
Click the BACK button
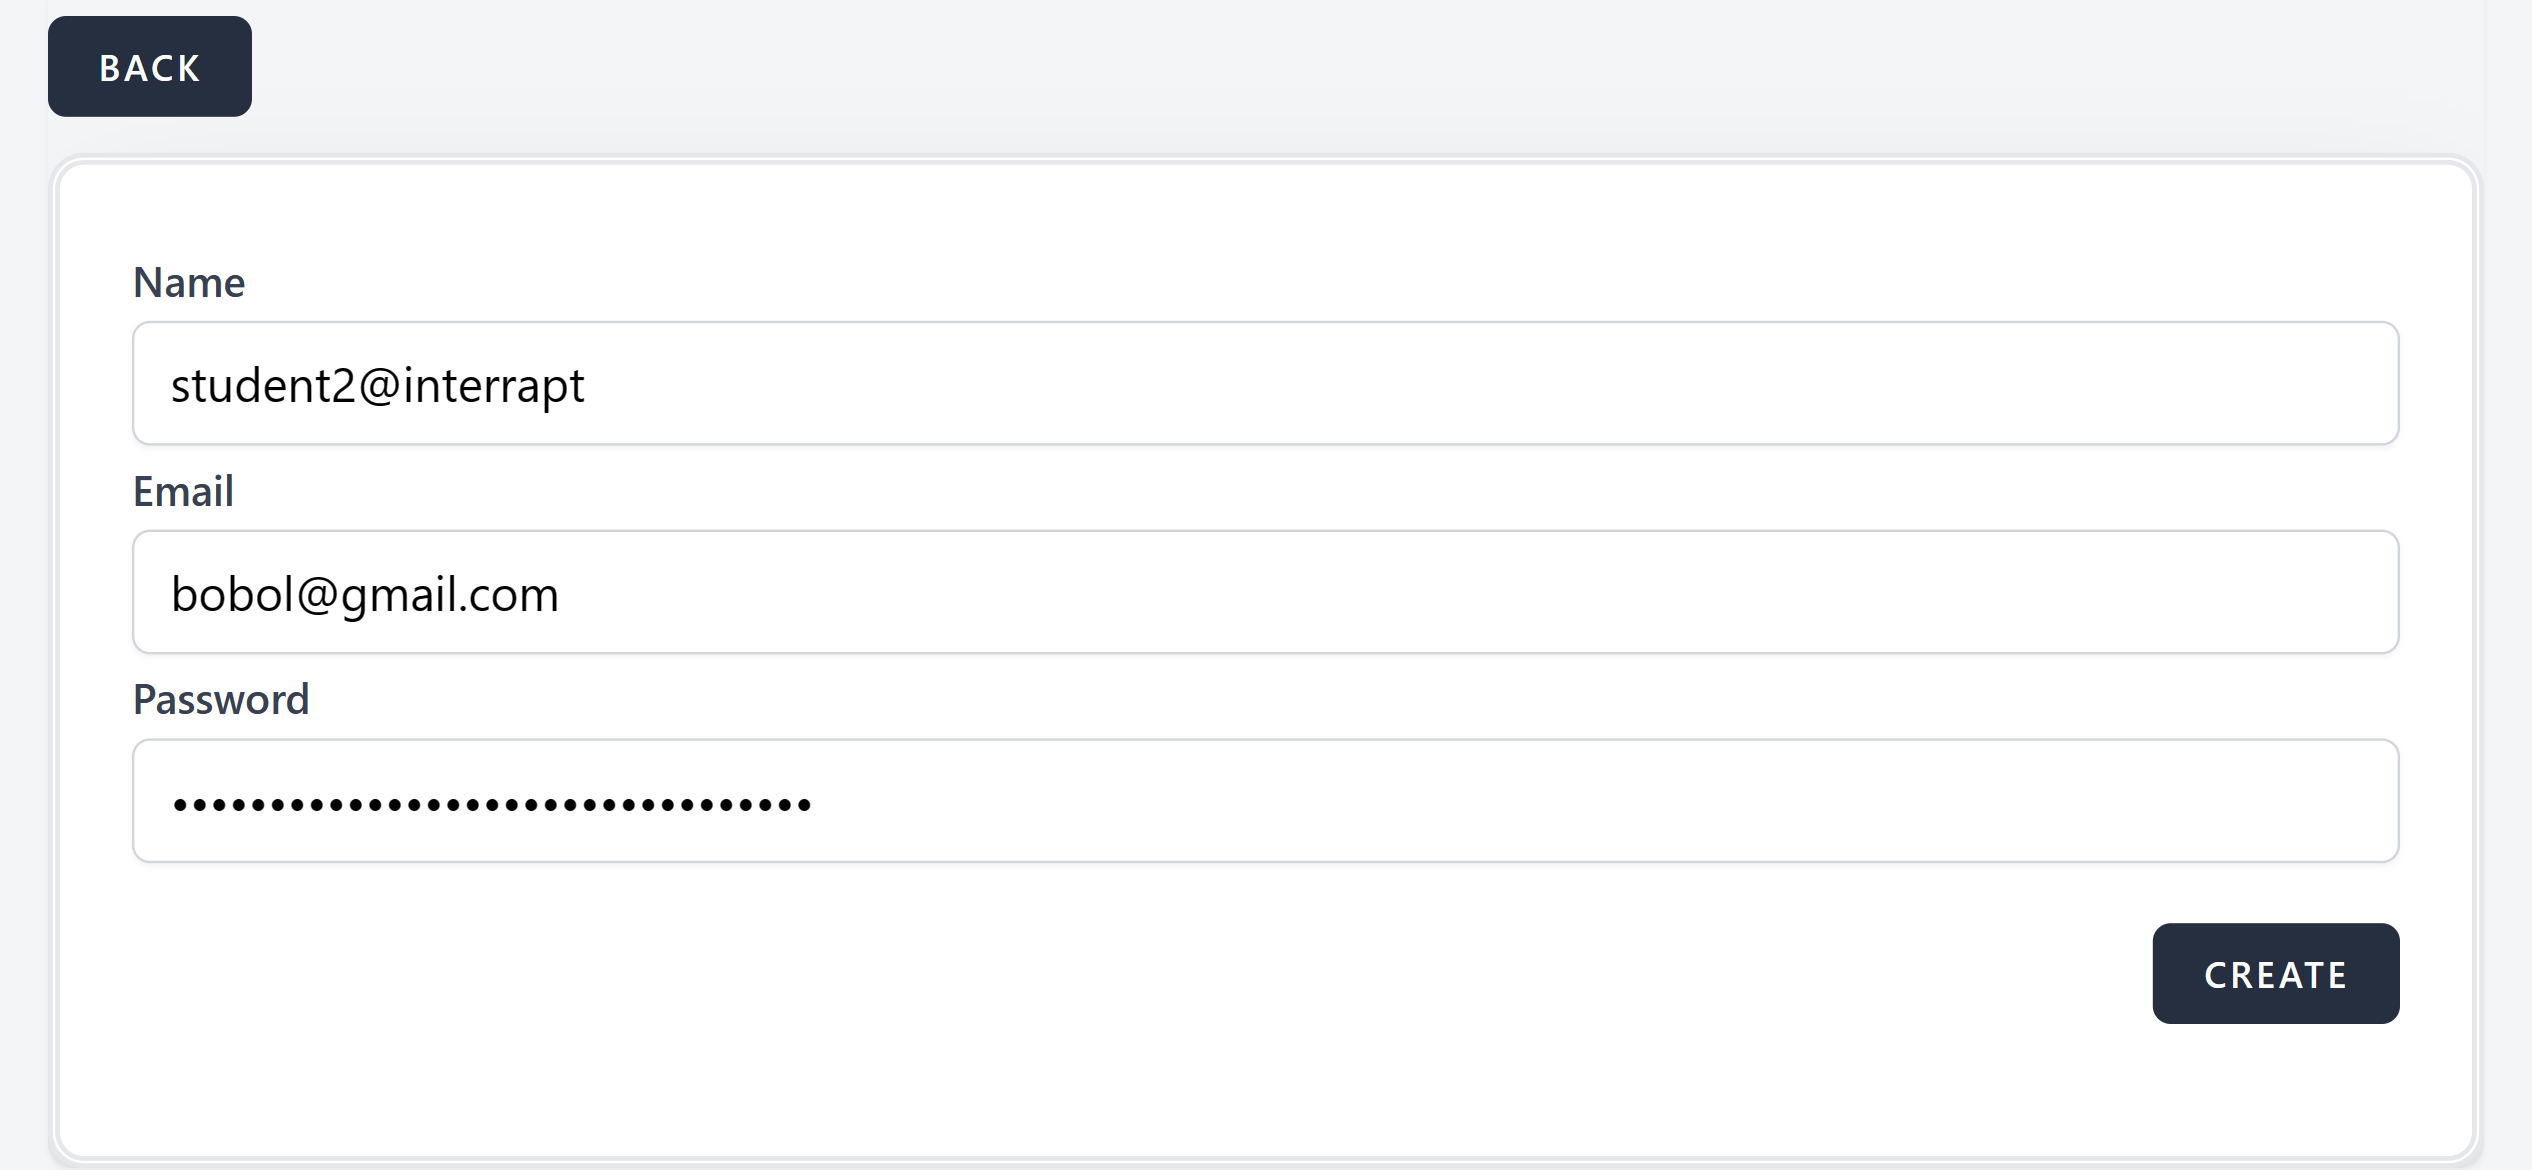pos(150,67)
